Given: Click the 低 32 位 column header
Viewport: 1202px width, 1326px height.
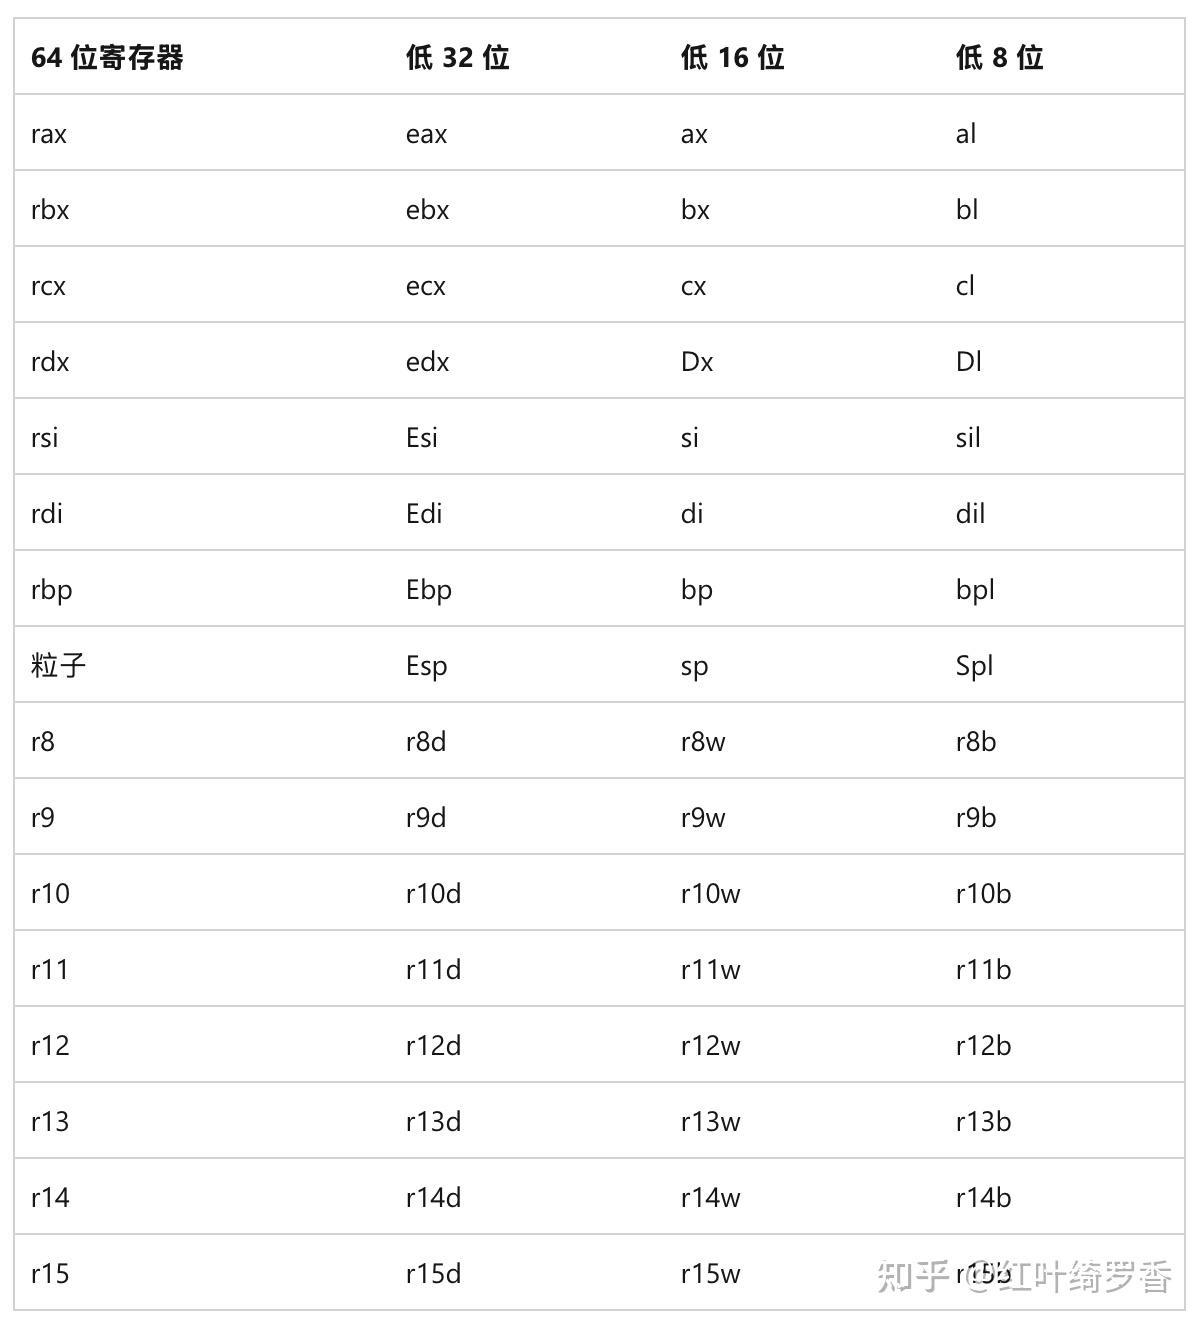Looking at the screenshot, I should click(457, 58).
